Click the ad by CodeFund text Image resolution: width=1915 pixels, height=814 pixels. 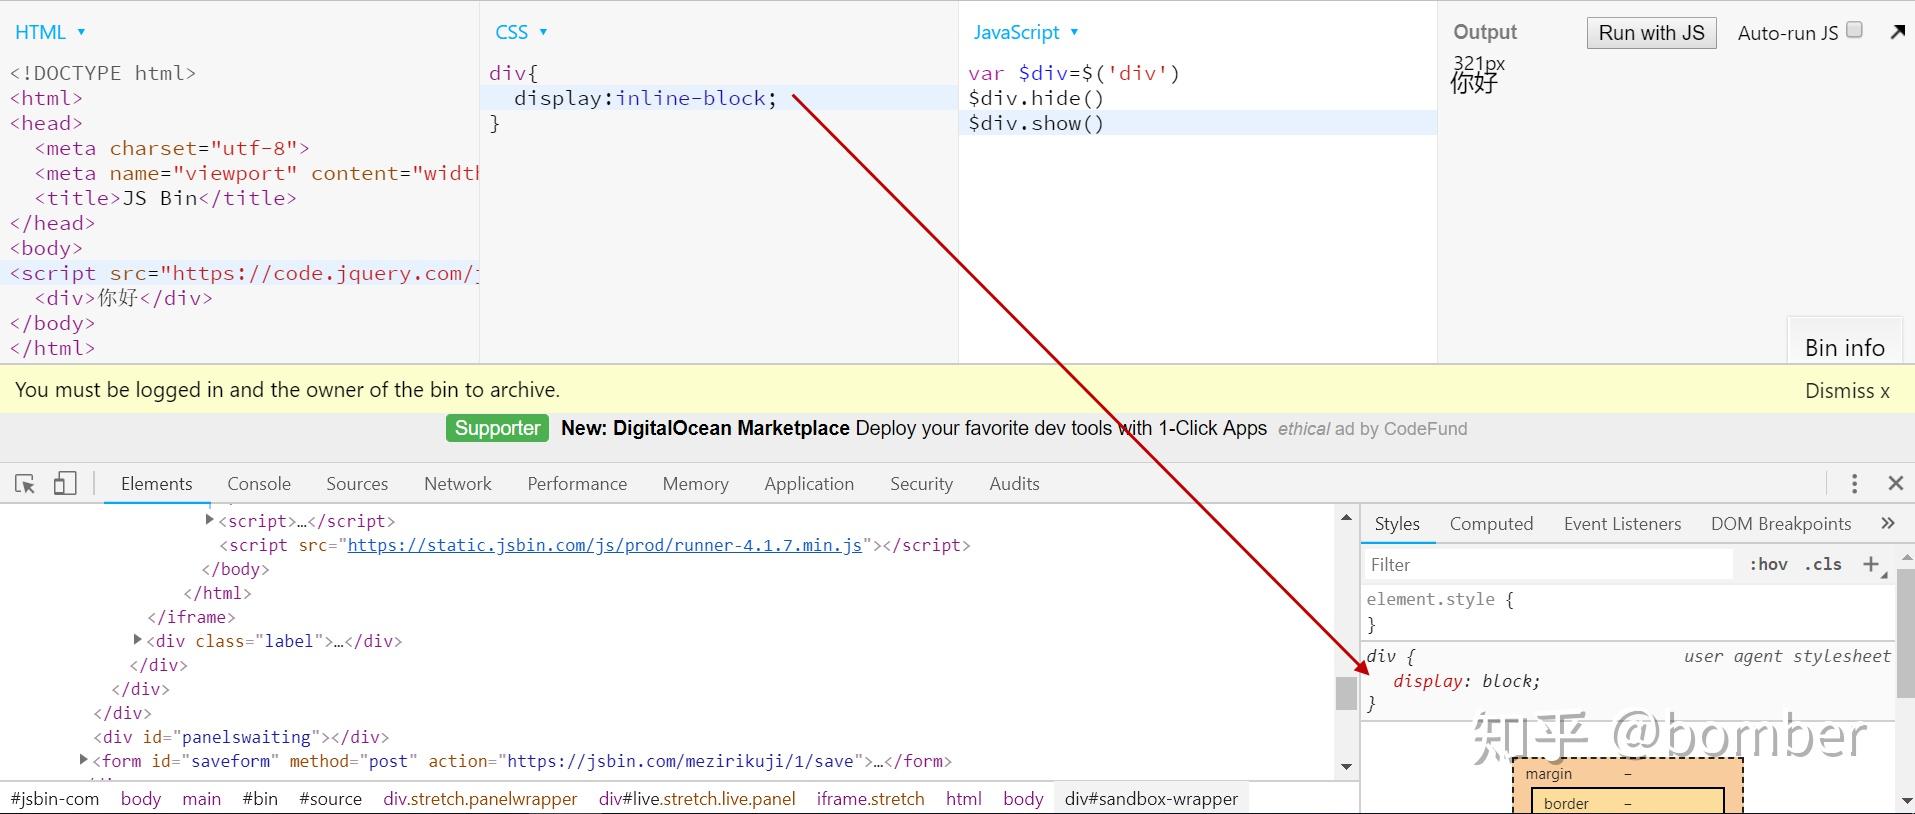1401,429
